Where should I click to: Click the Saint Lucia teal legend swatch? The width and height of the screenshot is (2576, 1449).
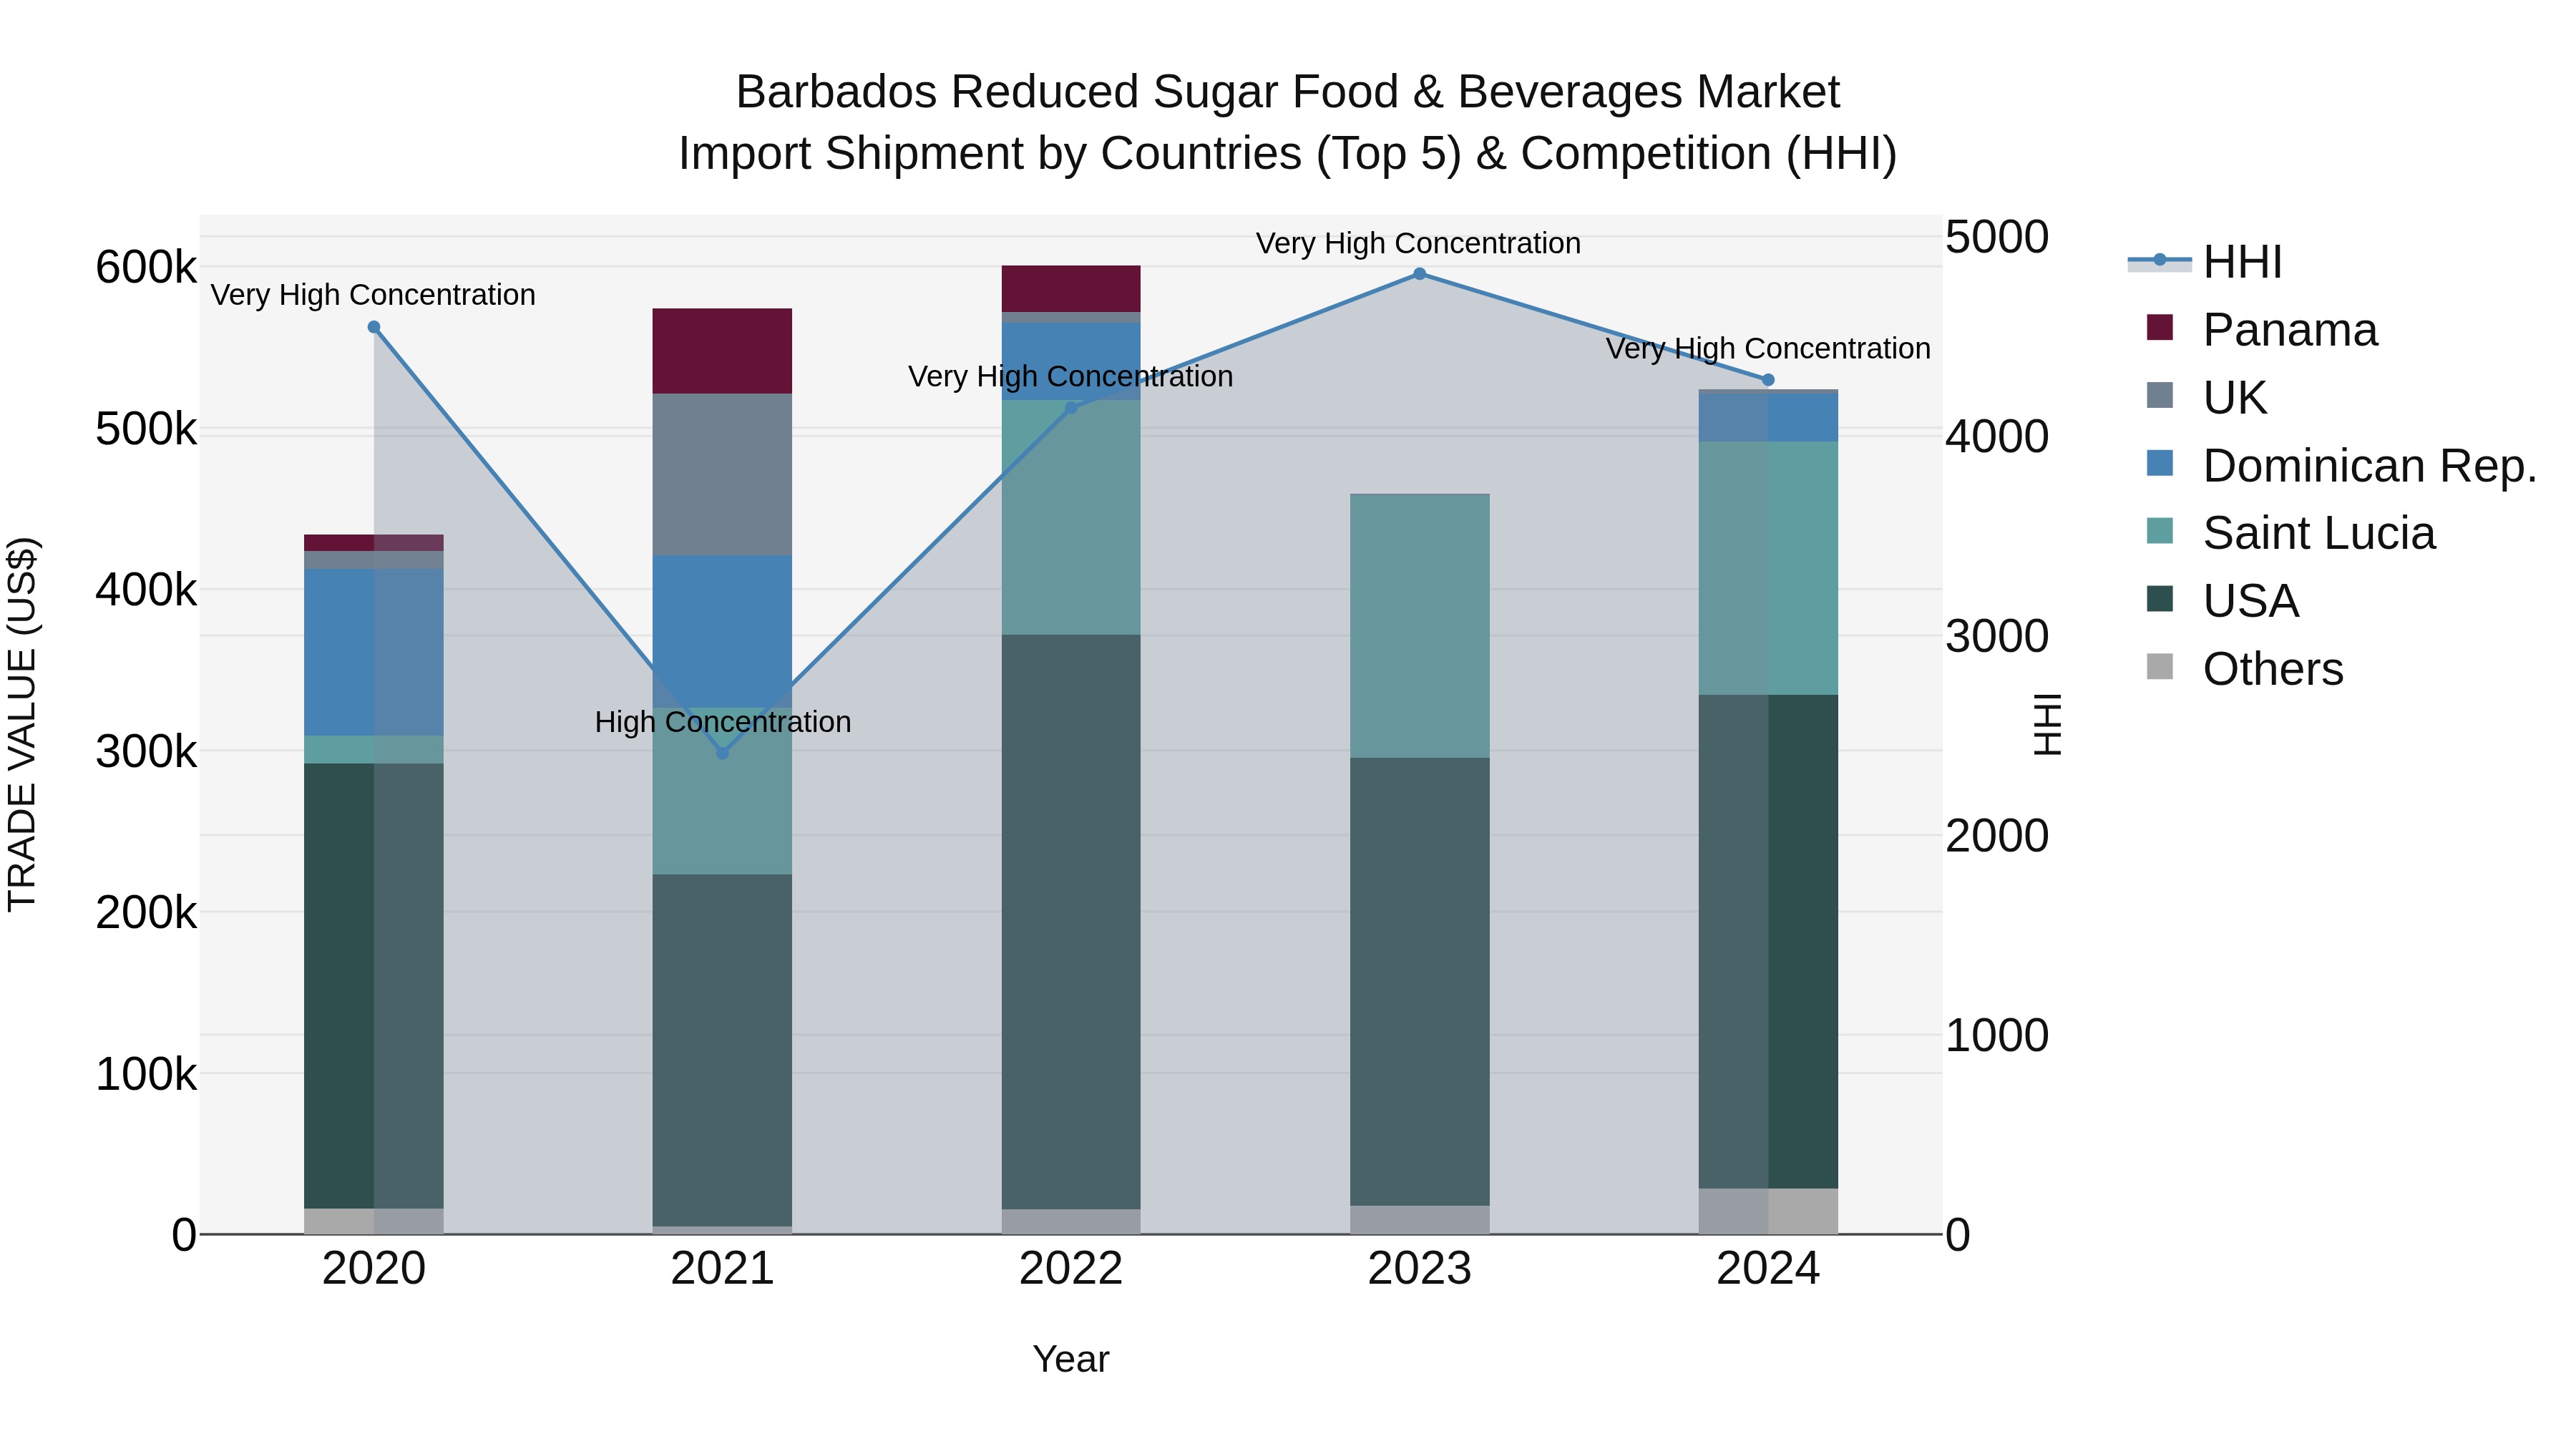2160,531
